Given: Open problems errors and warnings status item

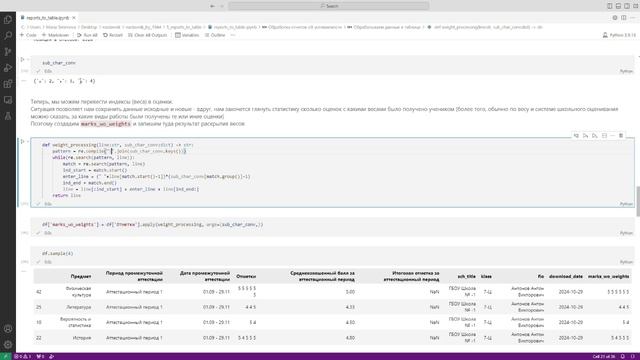Looking at the screenshot, I should pyautogui.click(x=23, y=356).
